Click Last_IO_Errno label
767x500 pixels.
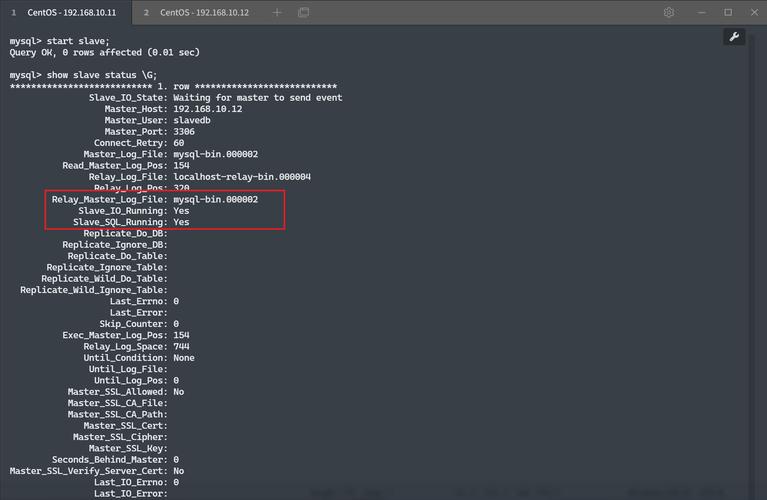click(131, 482)
